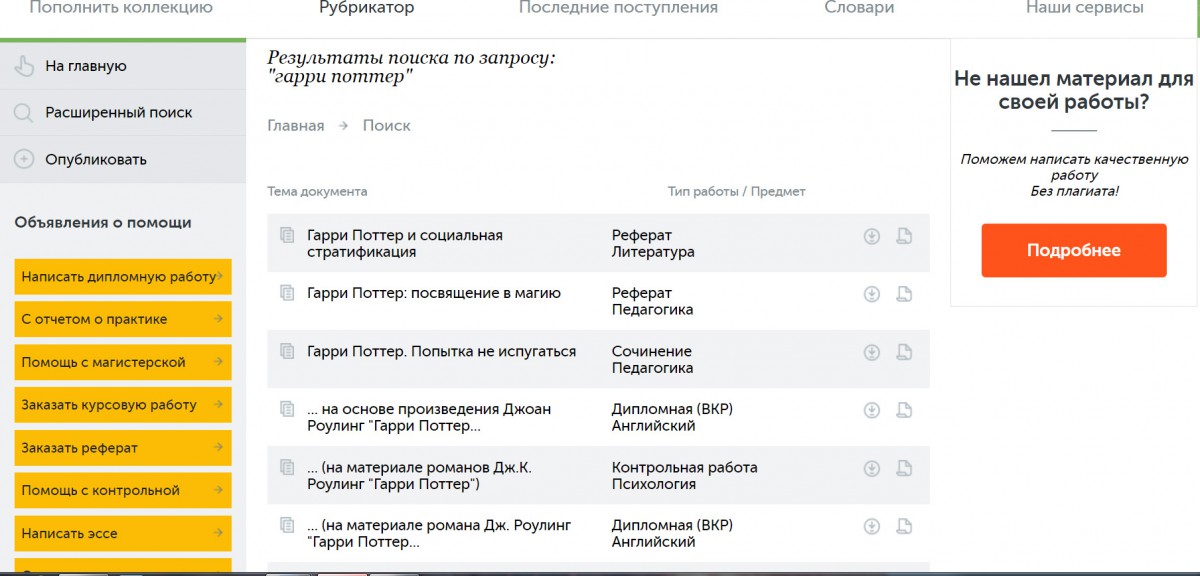Click arrow on 'Заказать курсовую работу' button
Screen dimensions: 1200x576
(x=218, y=405)
